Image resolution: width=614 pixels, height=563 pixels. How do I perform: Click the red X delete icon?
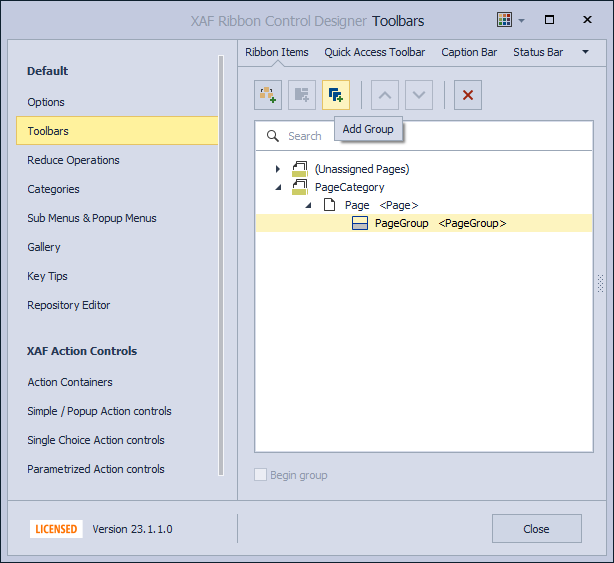click(468, 95)
